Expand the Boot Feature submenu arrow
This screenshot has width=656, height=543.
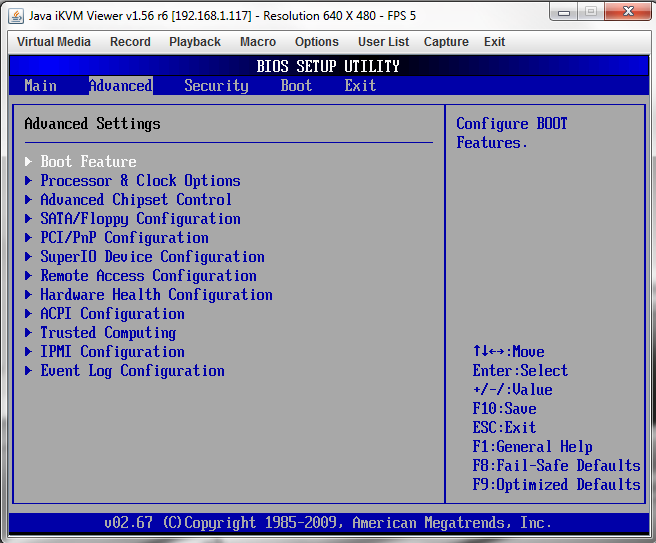click(29, 162)
